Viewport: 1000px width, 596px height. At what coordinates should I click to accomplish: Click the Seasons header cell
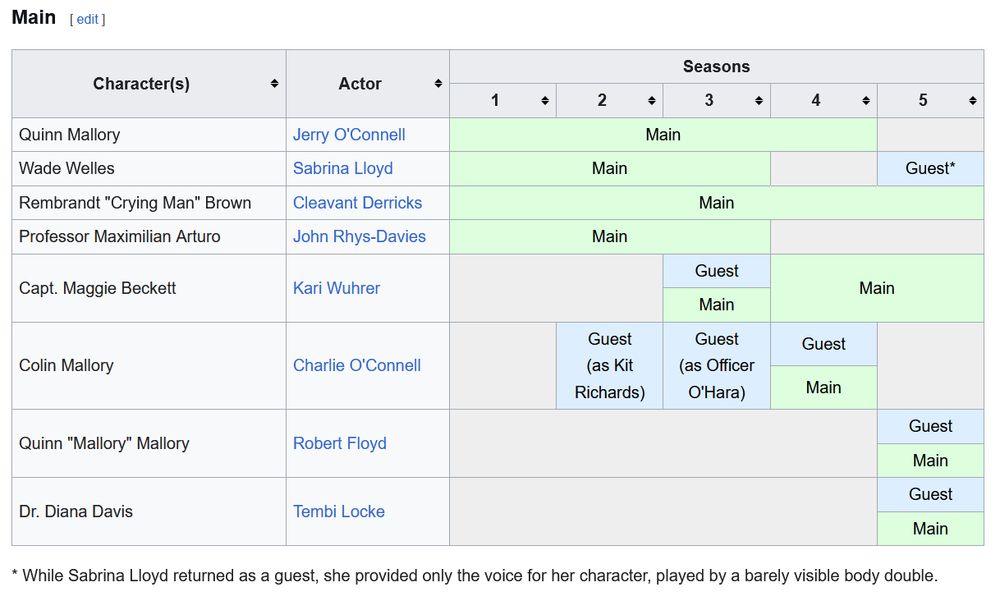pos(716,66)
